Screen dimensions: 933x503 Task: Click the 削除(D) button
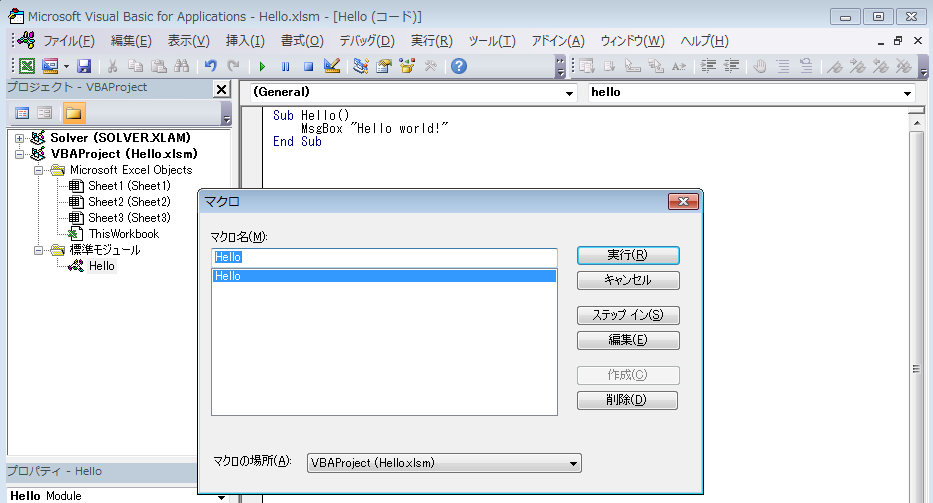pyautogui.click(x=627, y=400)
